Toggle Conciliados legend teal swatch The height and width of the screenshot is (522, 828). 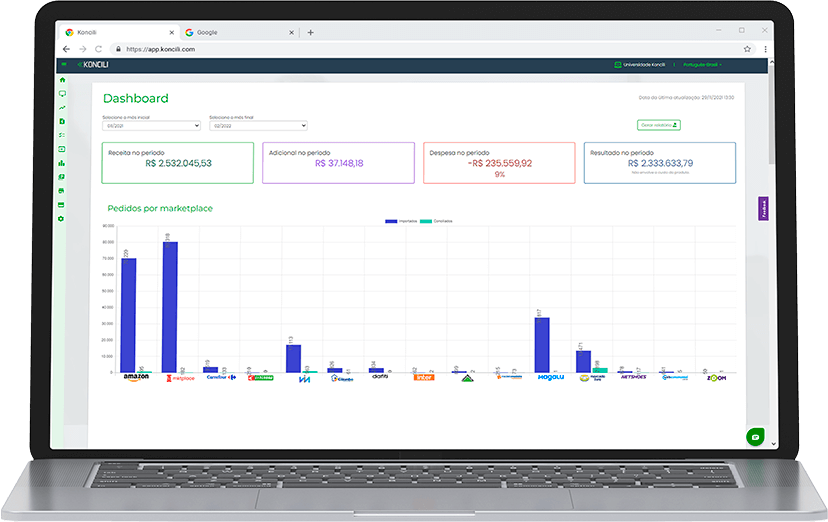(426, 221)
